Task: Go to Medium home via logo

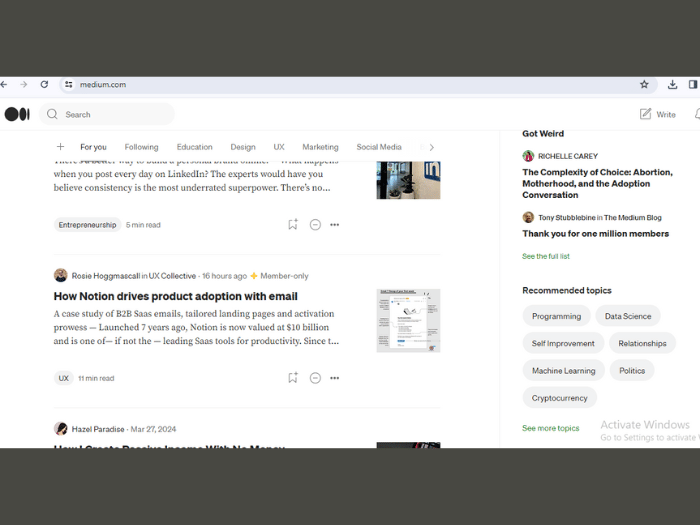Action: [17, 114]
